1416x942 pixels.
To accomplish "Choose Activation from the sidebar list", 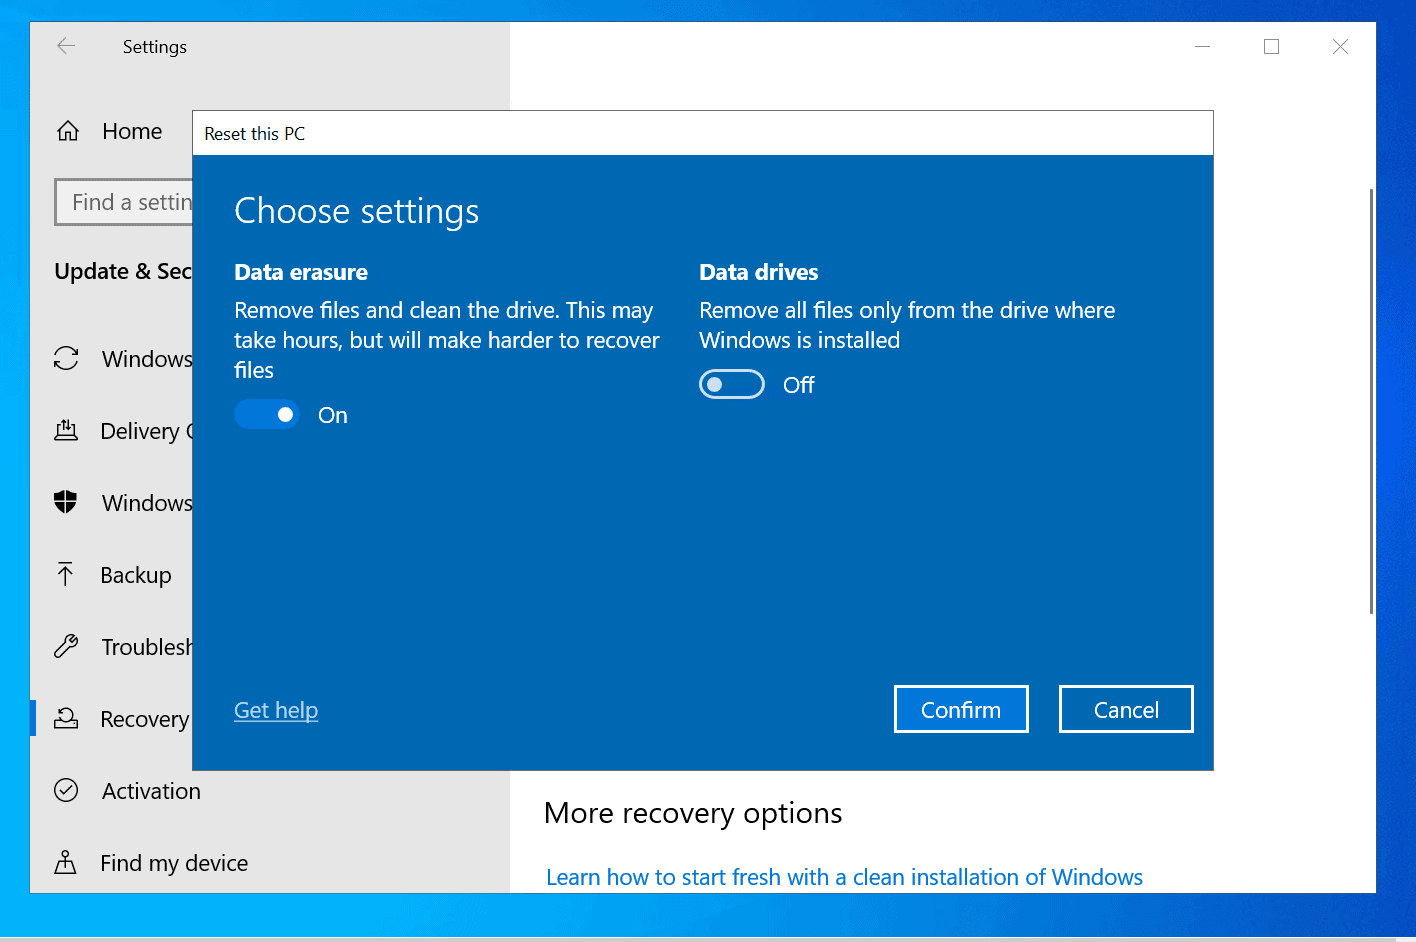I will 150,790.
